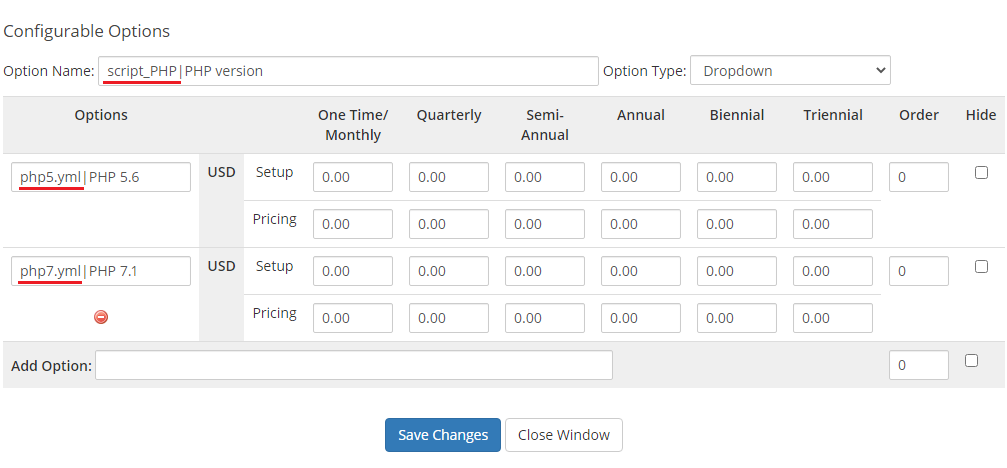This screenshot has width=1007, height=468.
Task: Click the Order field in Add Option row
Action: (918, 365)
